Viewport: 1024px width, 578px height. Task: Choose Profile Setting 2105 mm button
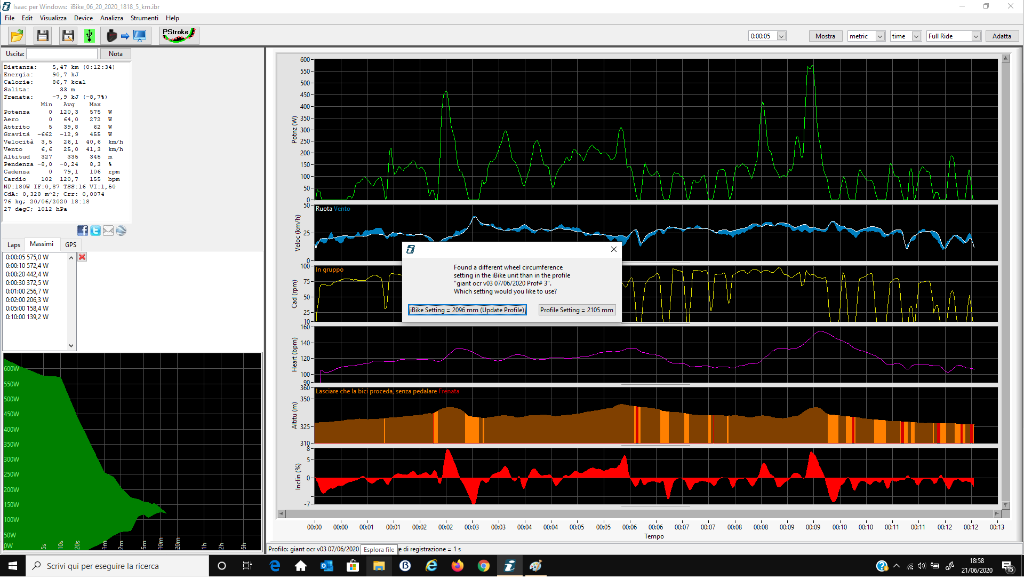pos(577,310)
